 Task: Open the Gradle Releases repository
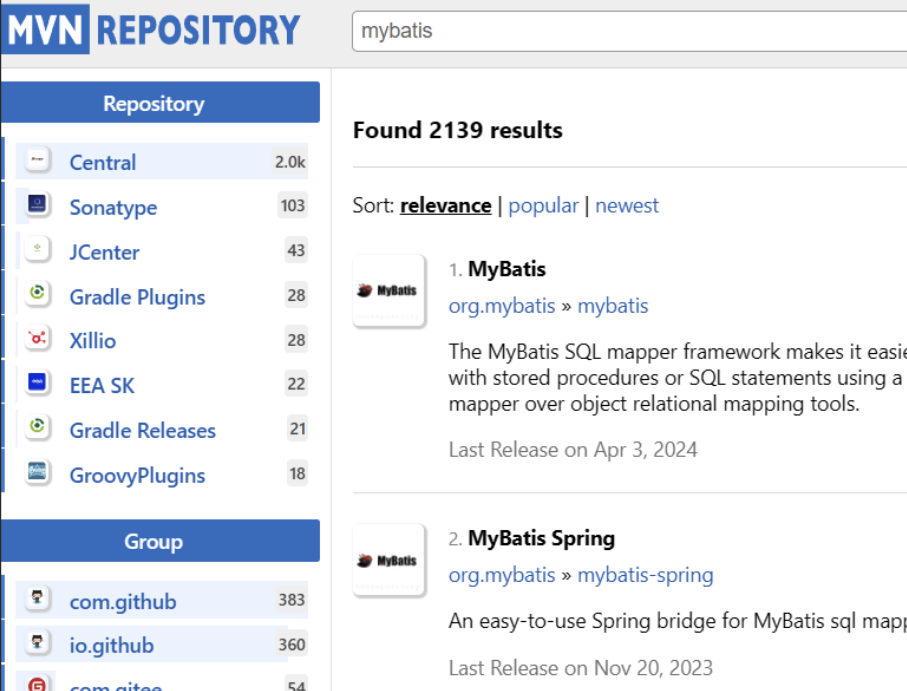[x=143, y=430]
